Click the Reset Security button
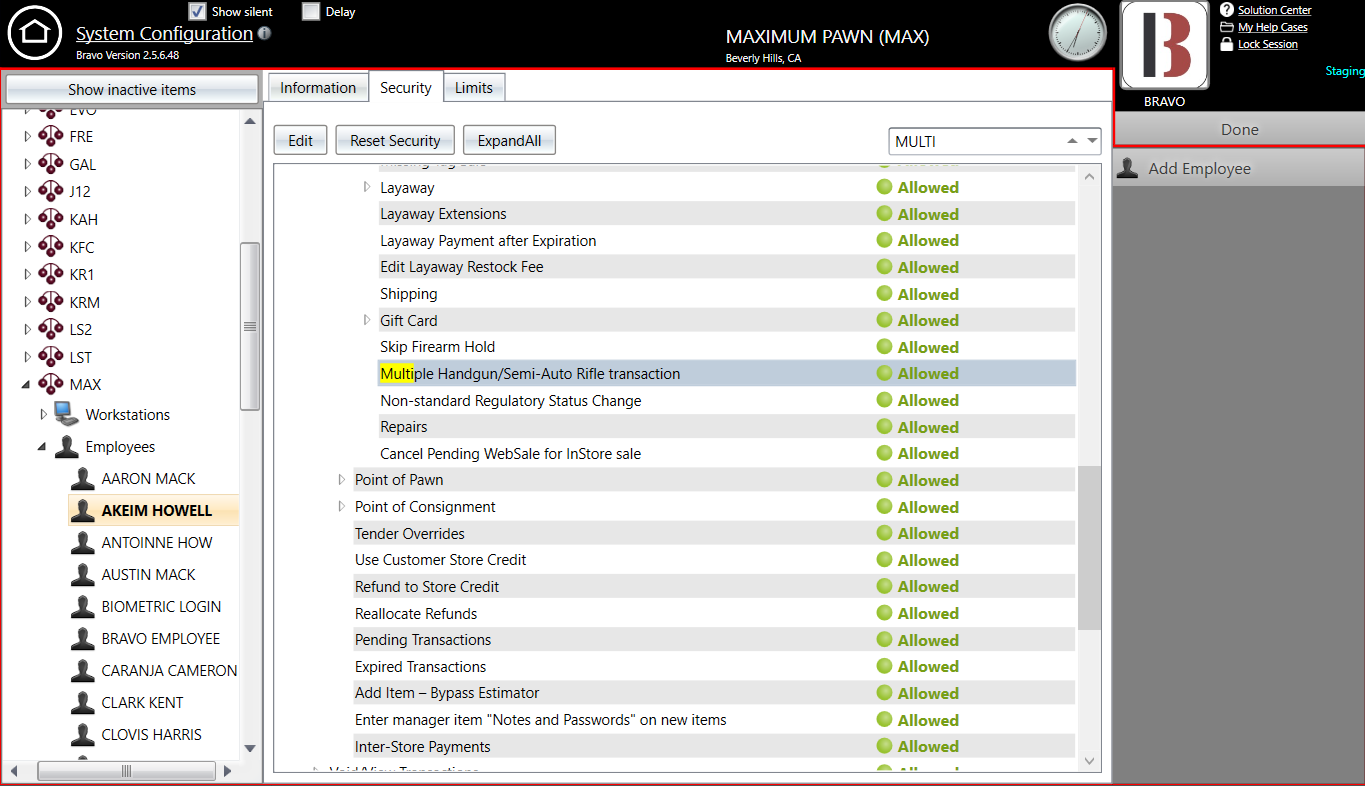 [395, 141]
